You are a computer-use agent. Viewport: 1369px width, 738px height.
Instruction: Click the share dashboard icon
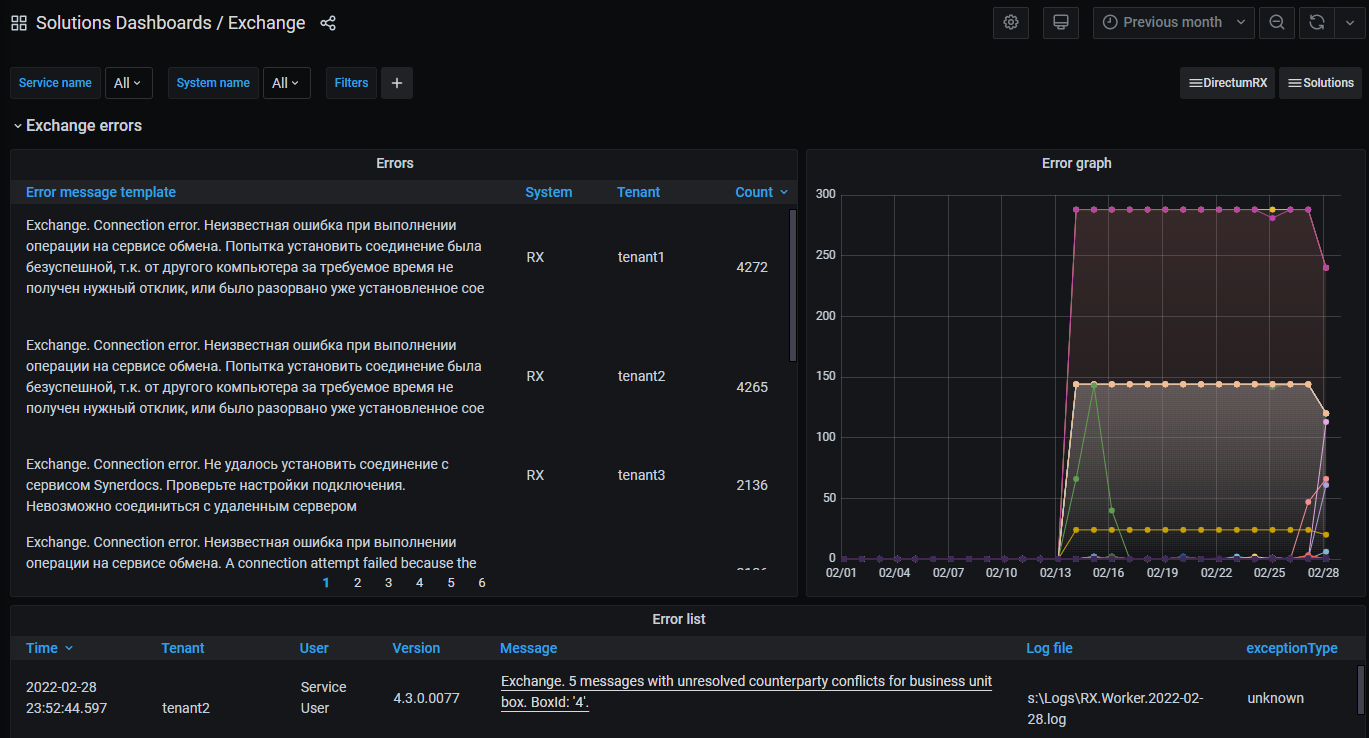click(x=328, y=23)
